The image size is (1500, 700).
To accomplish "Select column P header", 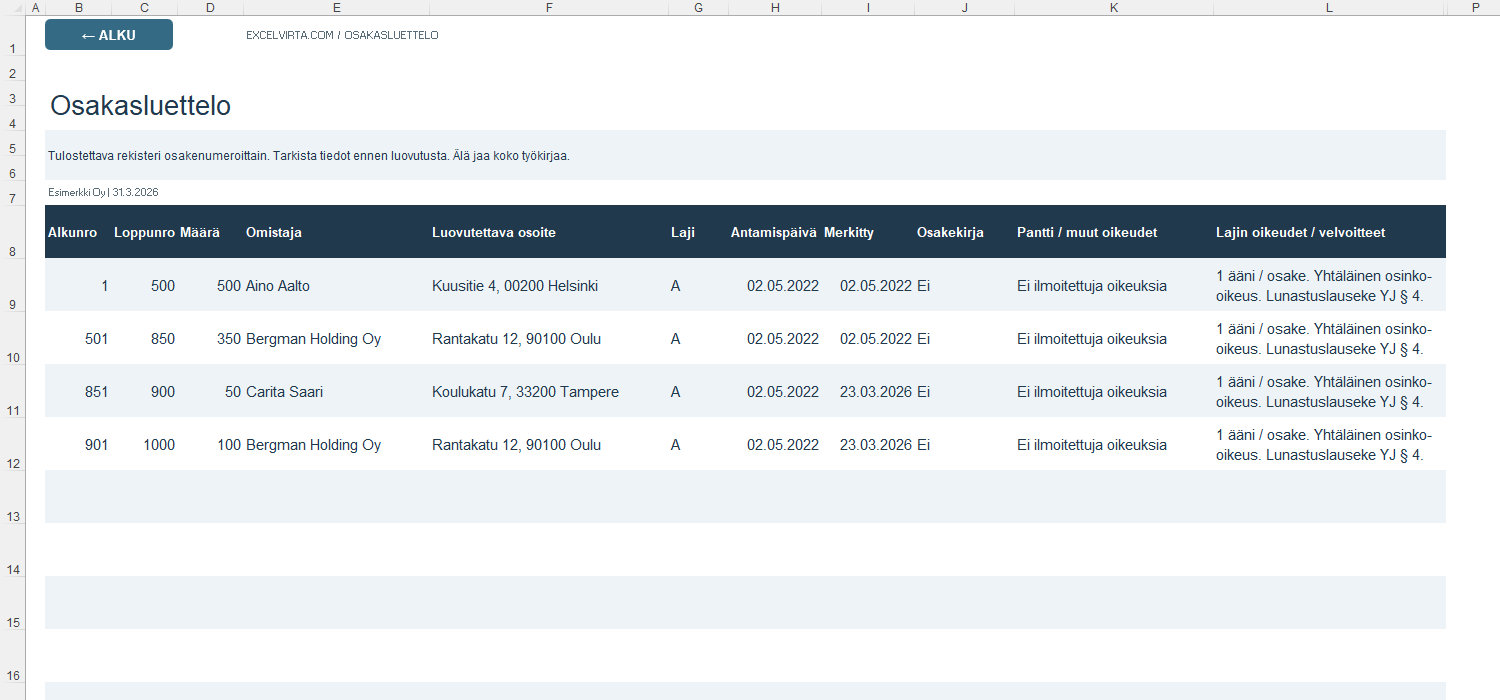I will coord(1473,8).
